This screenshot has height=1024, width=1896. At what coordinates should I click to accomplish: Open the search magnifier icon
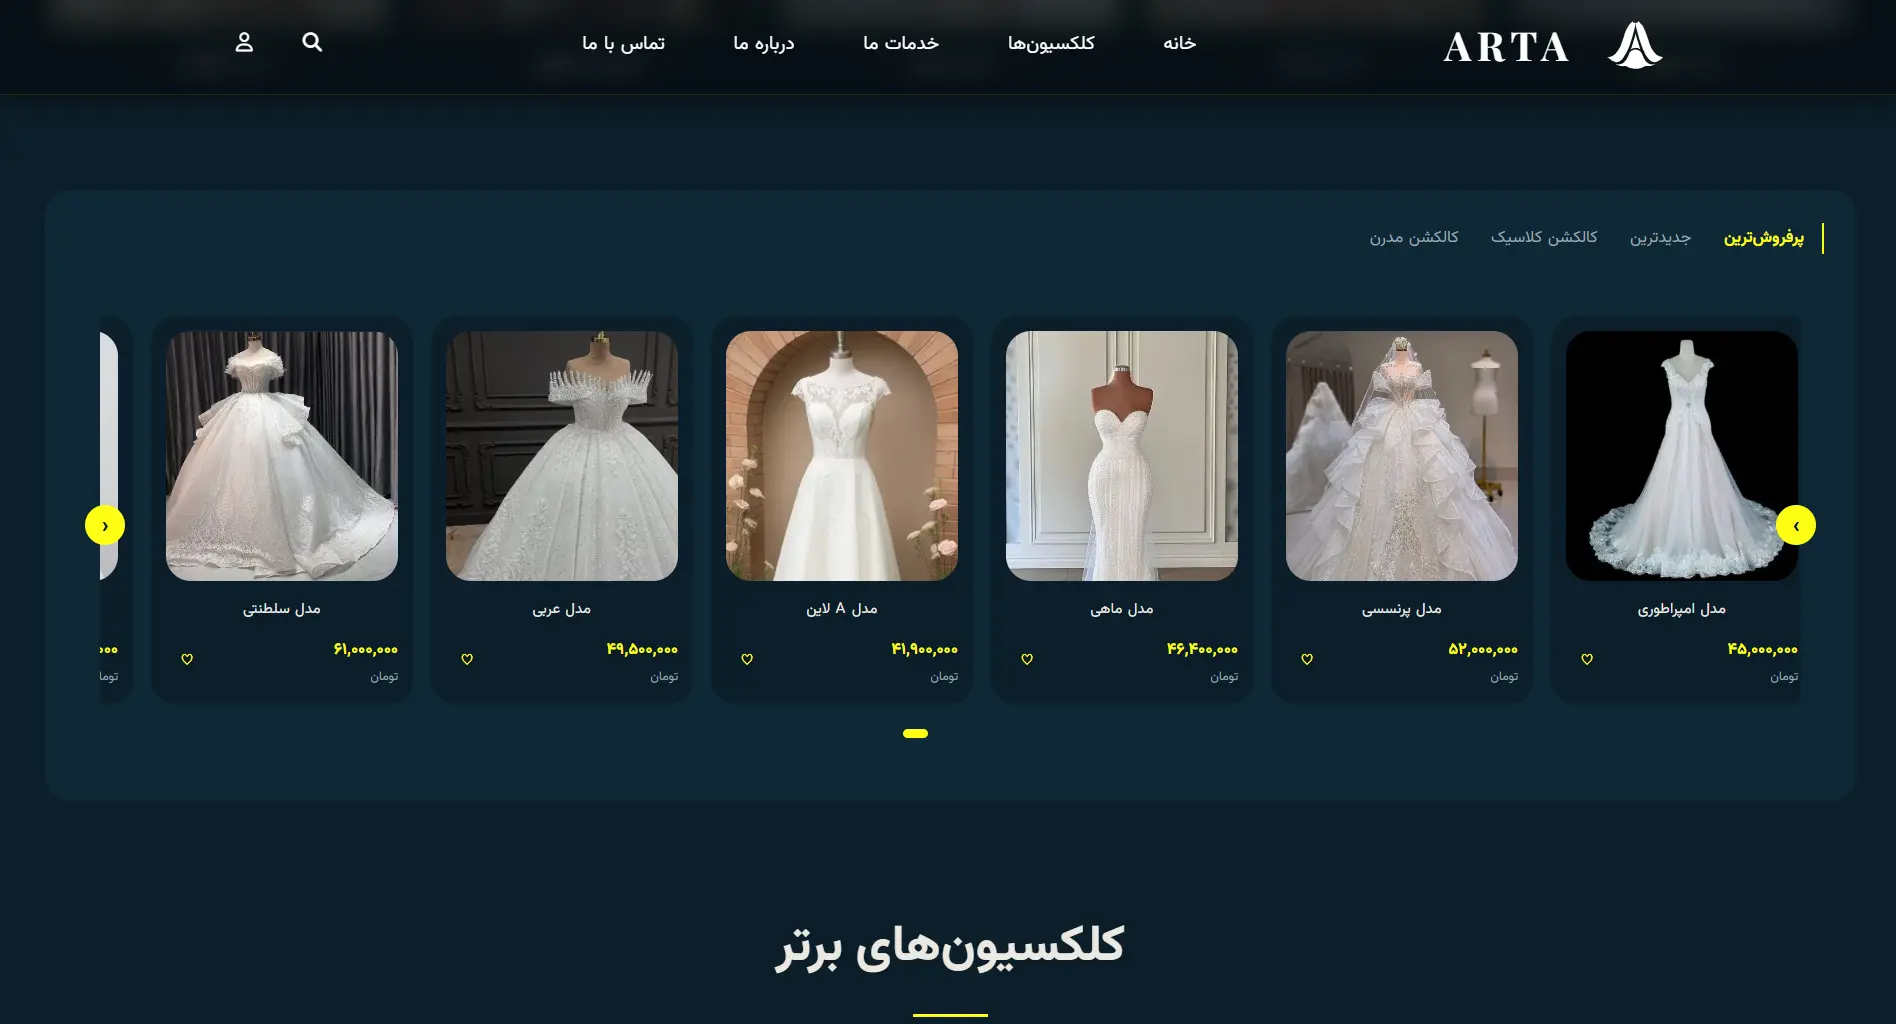tap(312, 42)
